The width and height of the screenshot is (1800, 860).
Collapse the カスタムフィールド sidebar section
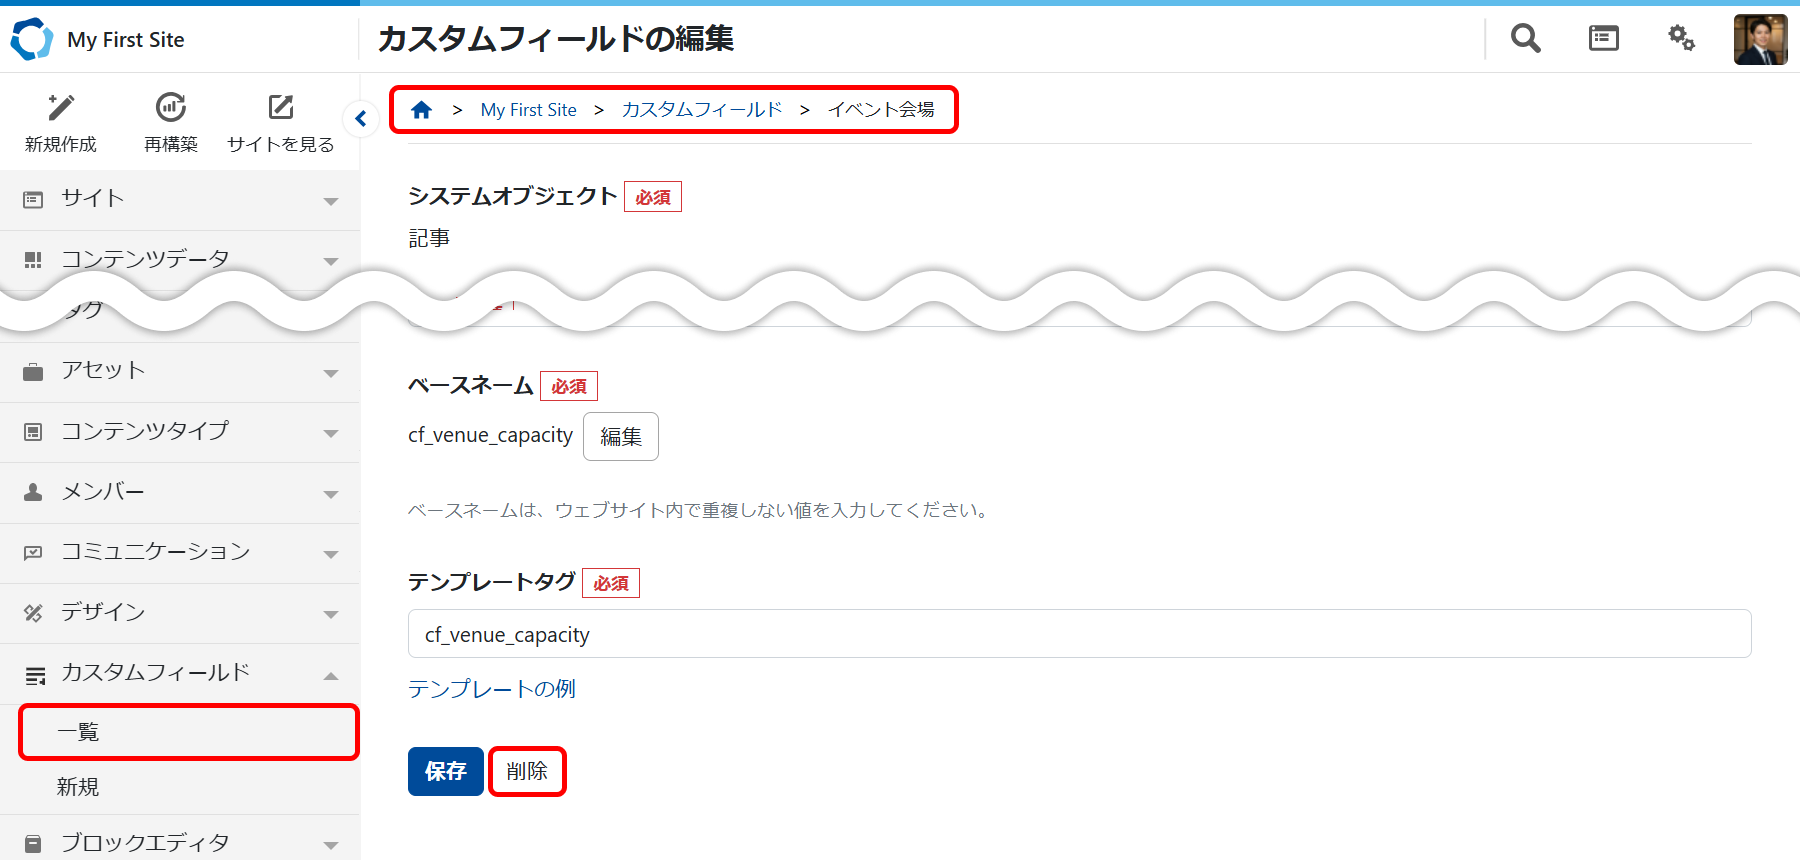pyautogui.click(x=180, y=673)
